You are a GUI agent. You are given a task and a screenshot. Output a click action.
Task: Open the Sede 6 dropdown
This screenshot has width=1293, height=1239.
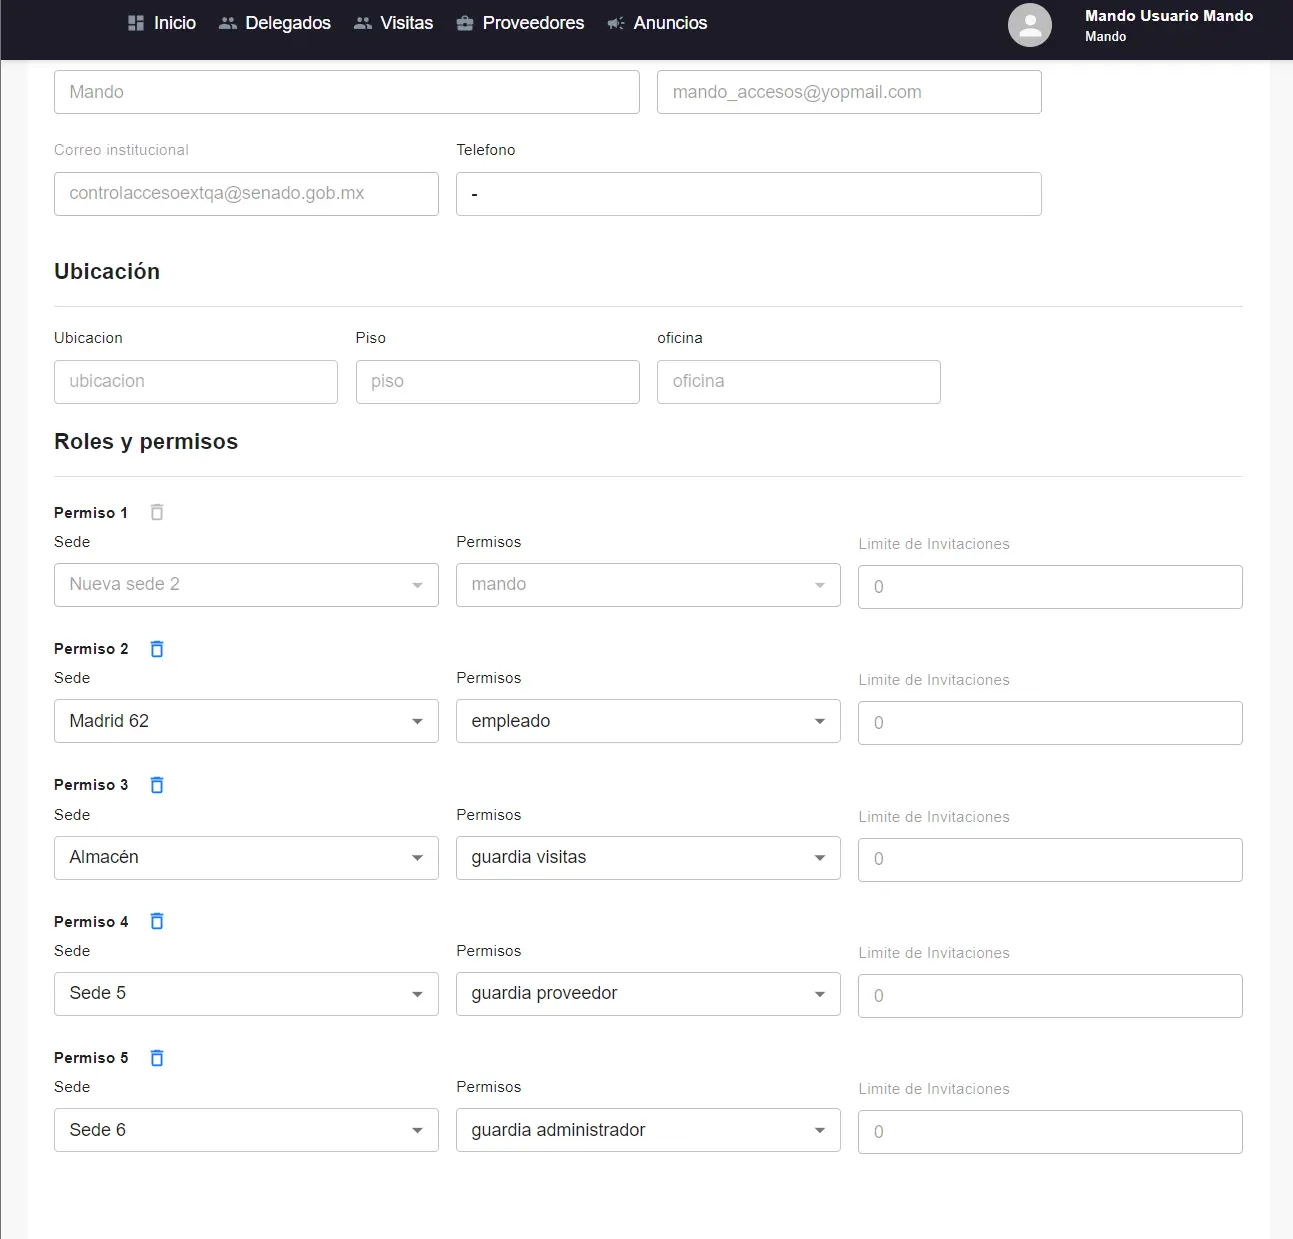point(246,1130)
